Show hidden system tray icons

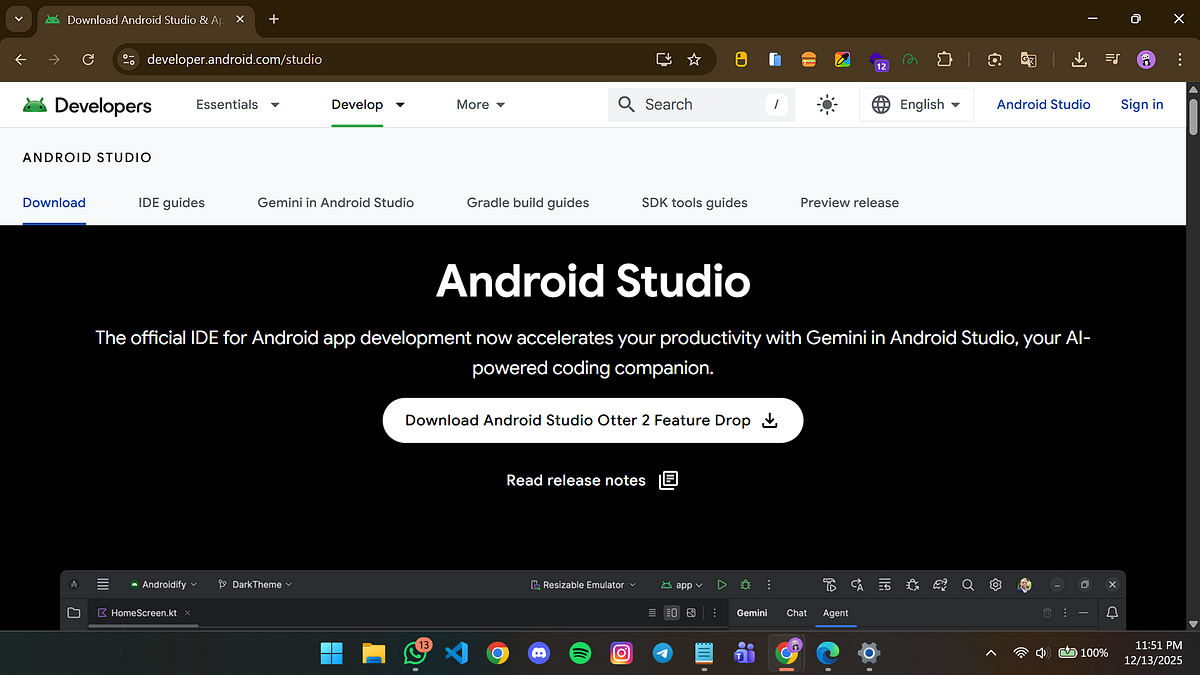[x=991, y=653]
